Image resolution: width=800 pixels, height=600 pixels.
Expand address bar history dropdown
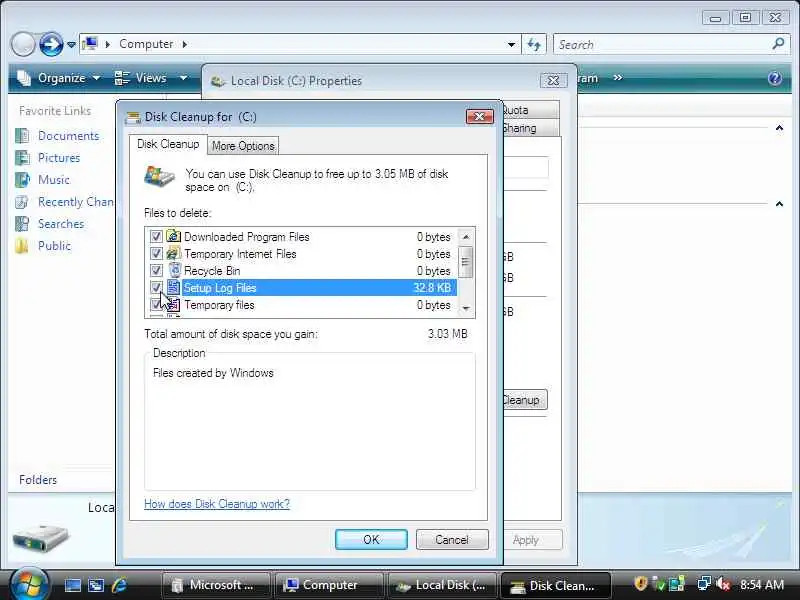point(511,44)
